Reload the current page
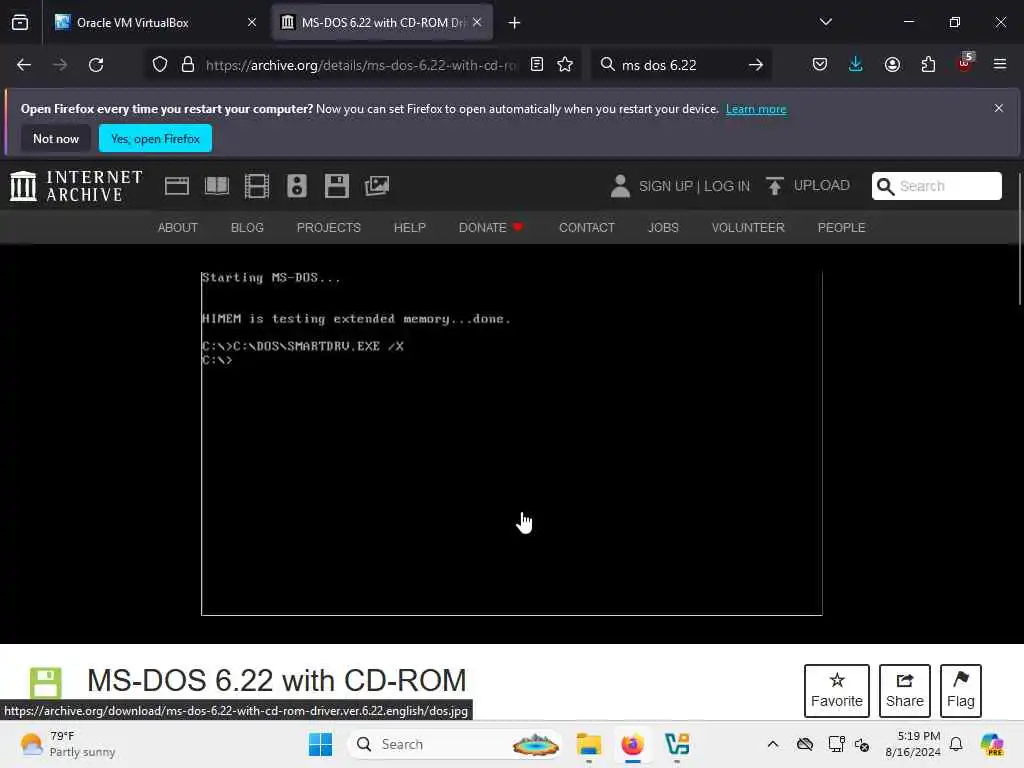 (x=96, y=65)
